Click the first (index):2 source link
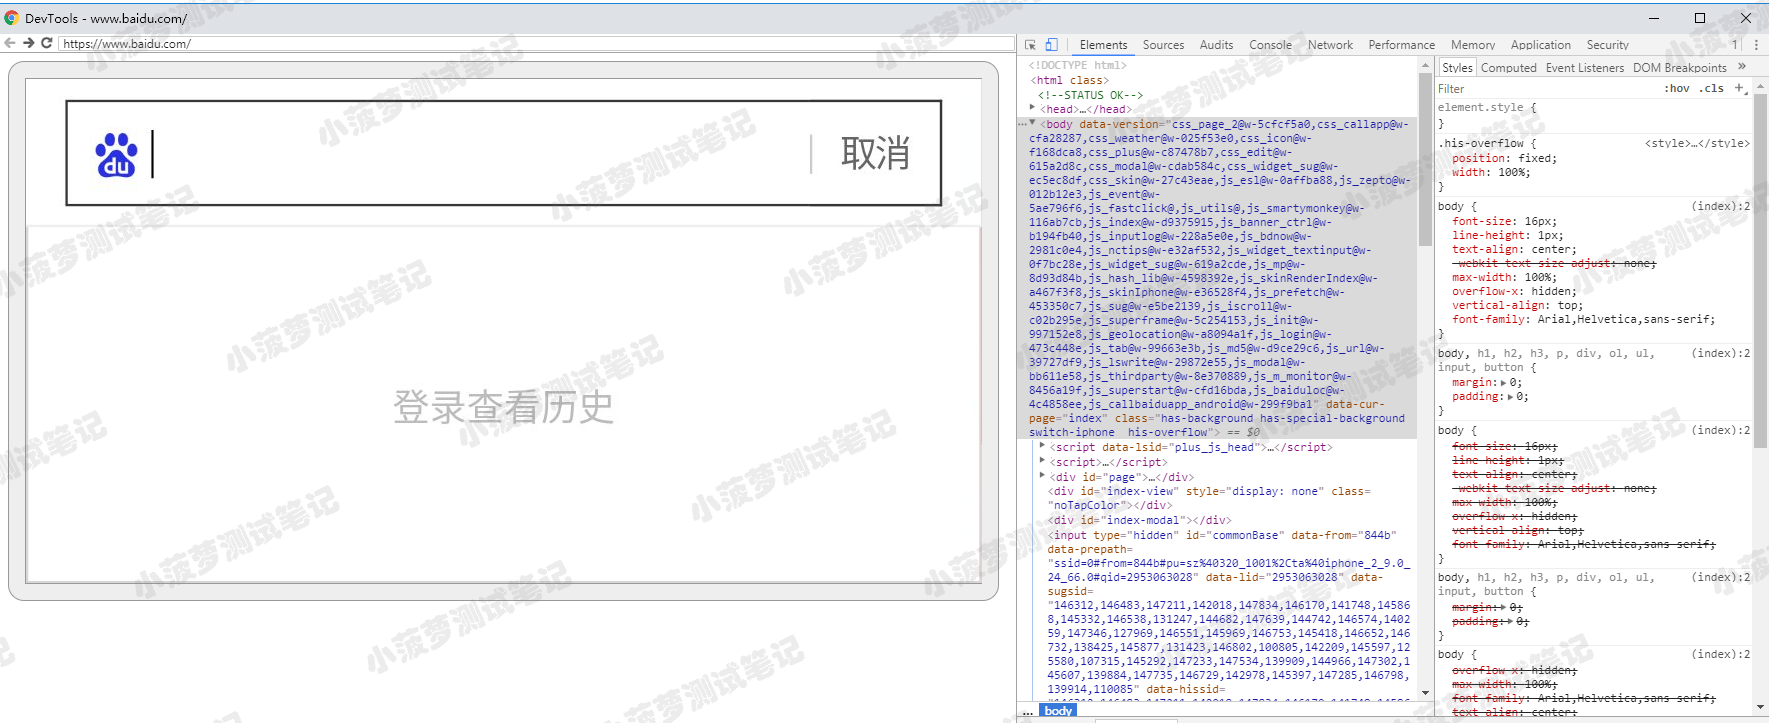This screenshot has height=723, width=1769. point(1720,206)
